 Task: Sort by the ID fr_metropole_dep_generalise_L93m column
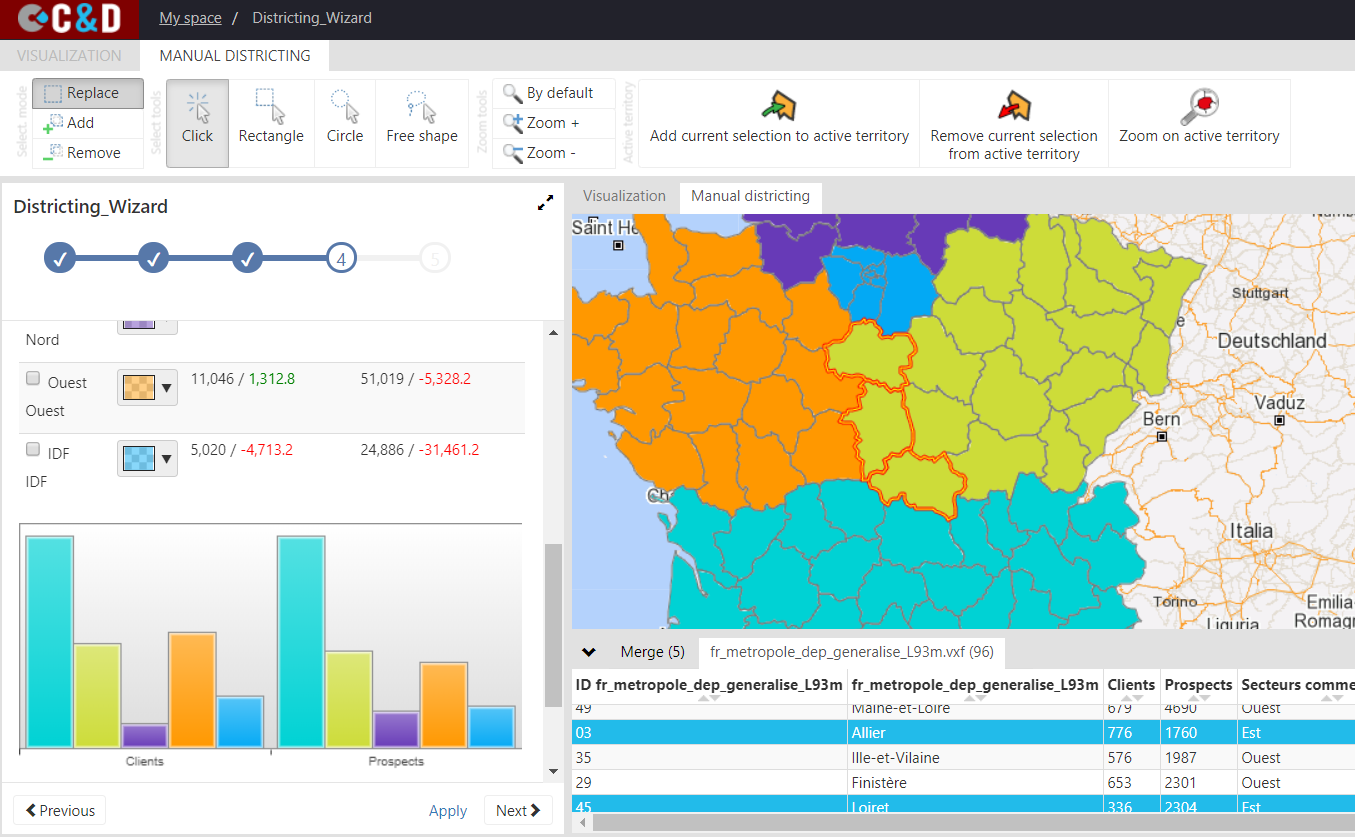click(709, 686)
